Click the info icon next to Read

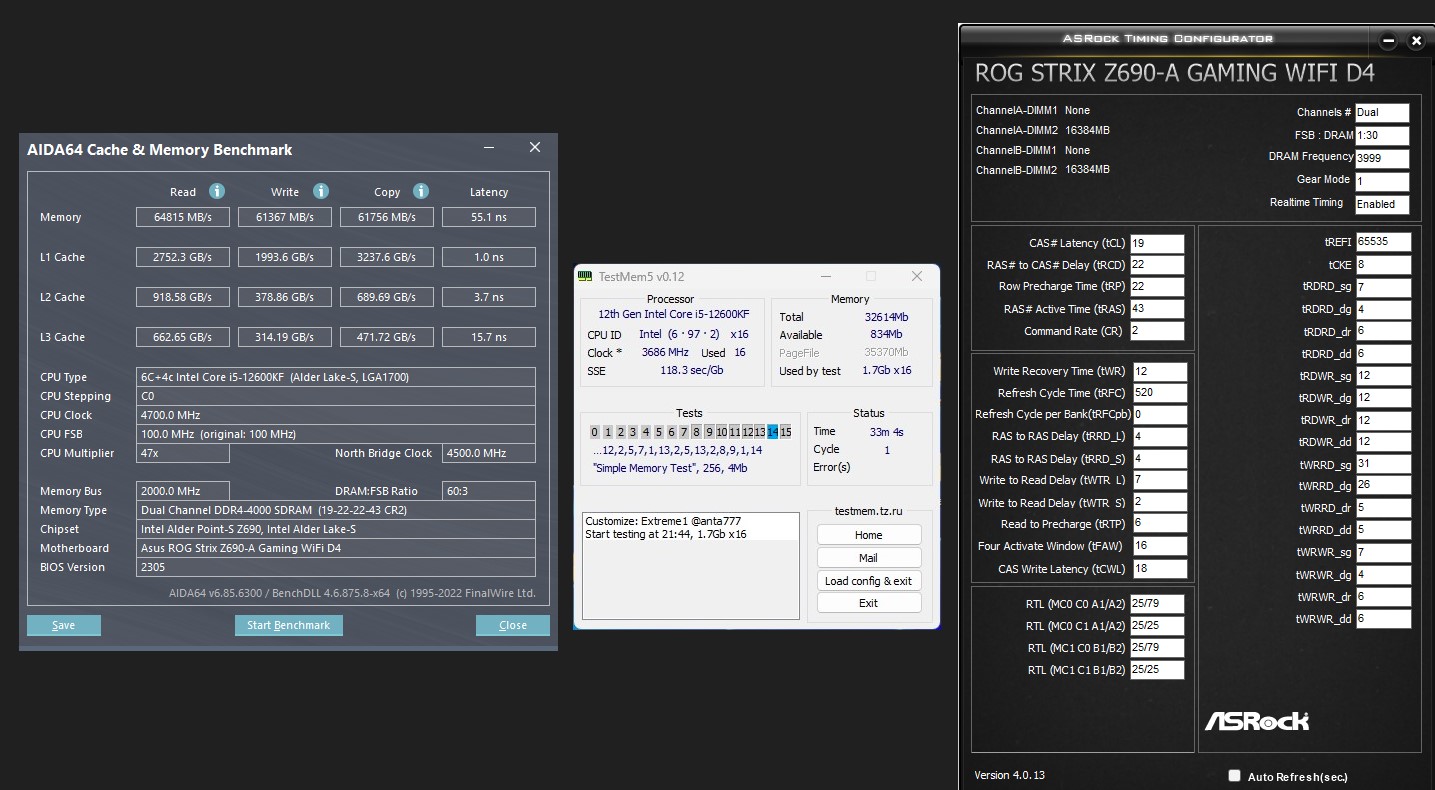217,191
